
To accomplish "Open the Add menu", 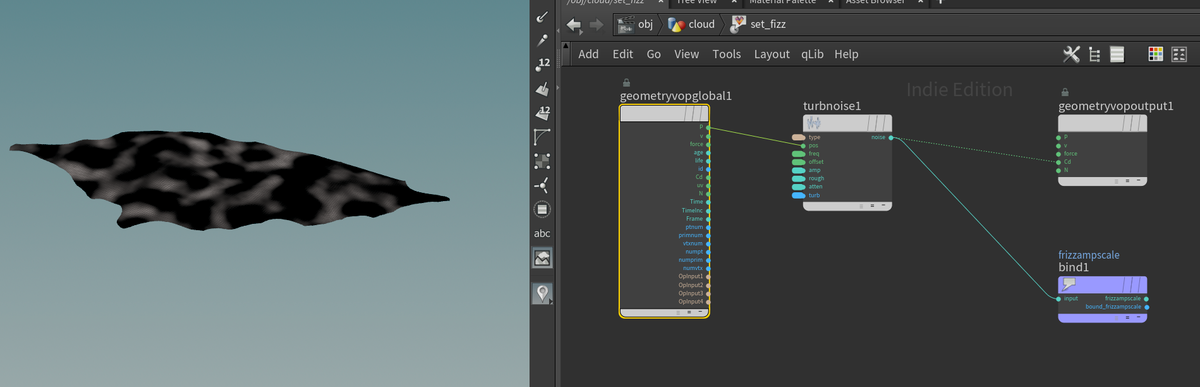I will click(x=588, y=54).
